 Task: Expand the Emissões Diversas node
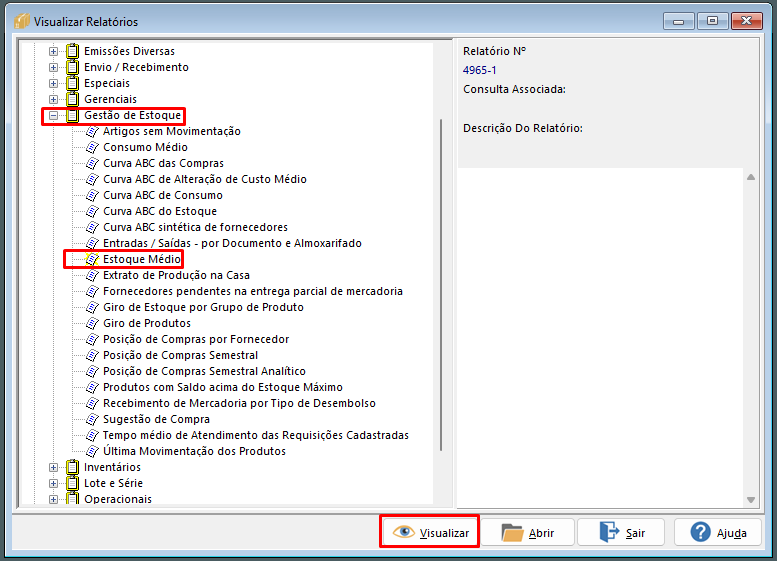pyautogui.click(x=54, y=51)
